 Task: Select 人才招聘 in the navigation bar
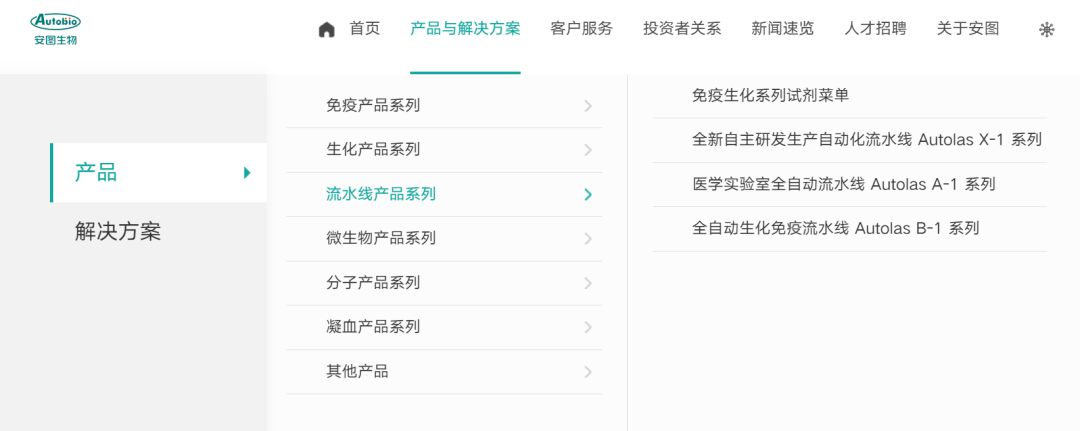coord(875,29)
